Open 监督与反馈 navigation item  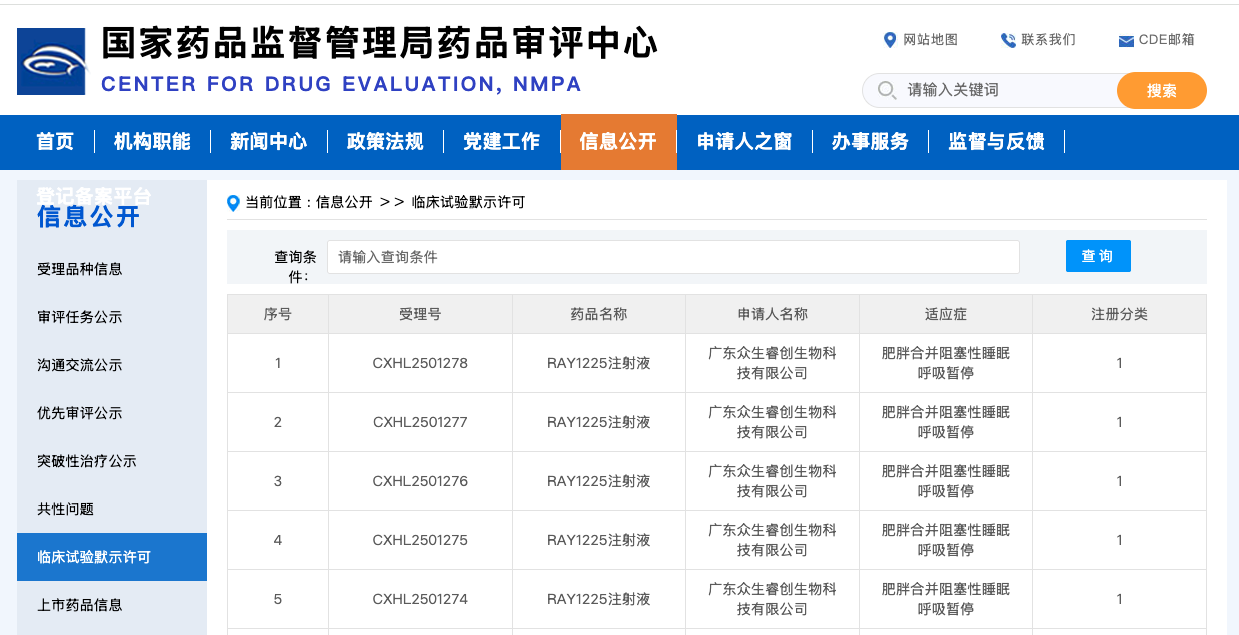click(x=996, y=142)
